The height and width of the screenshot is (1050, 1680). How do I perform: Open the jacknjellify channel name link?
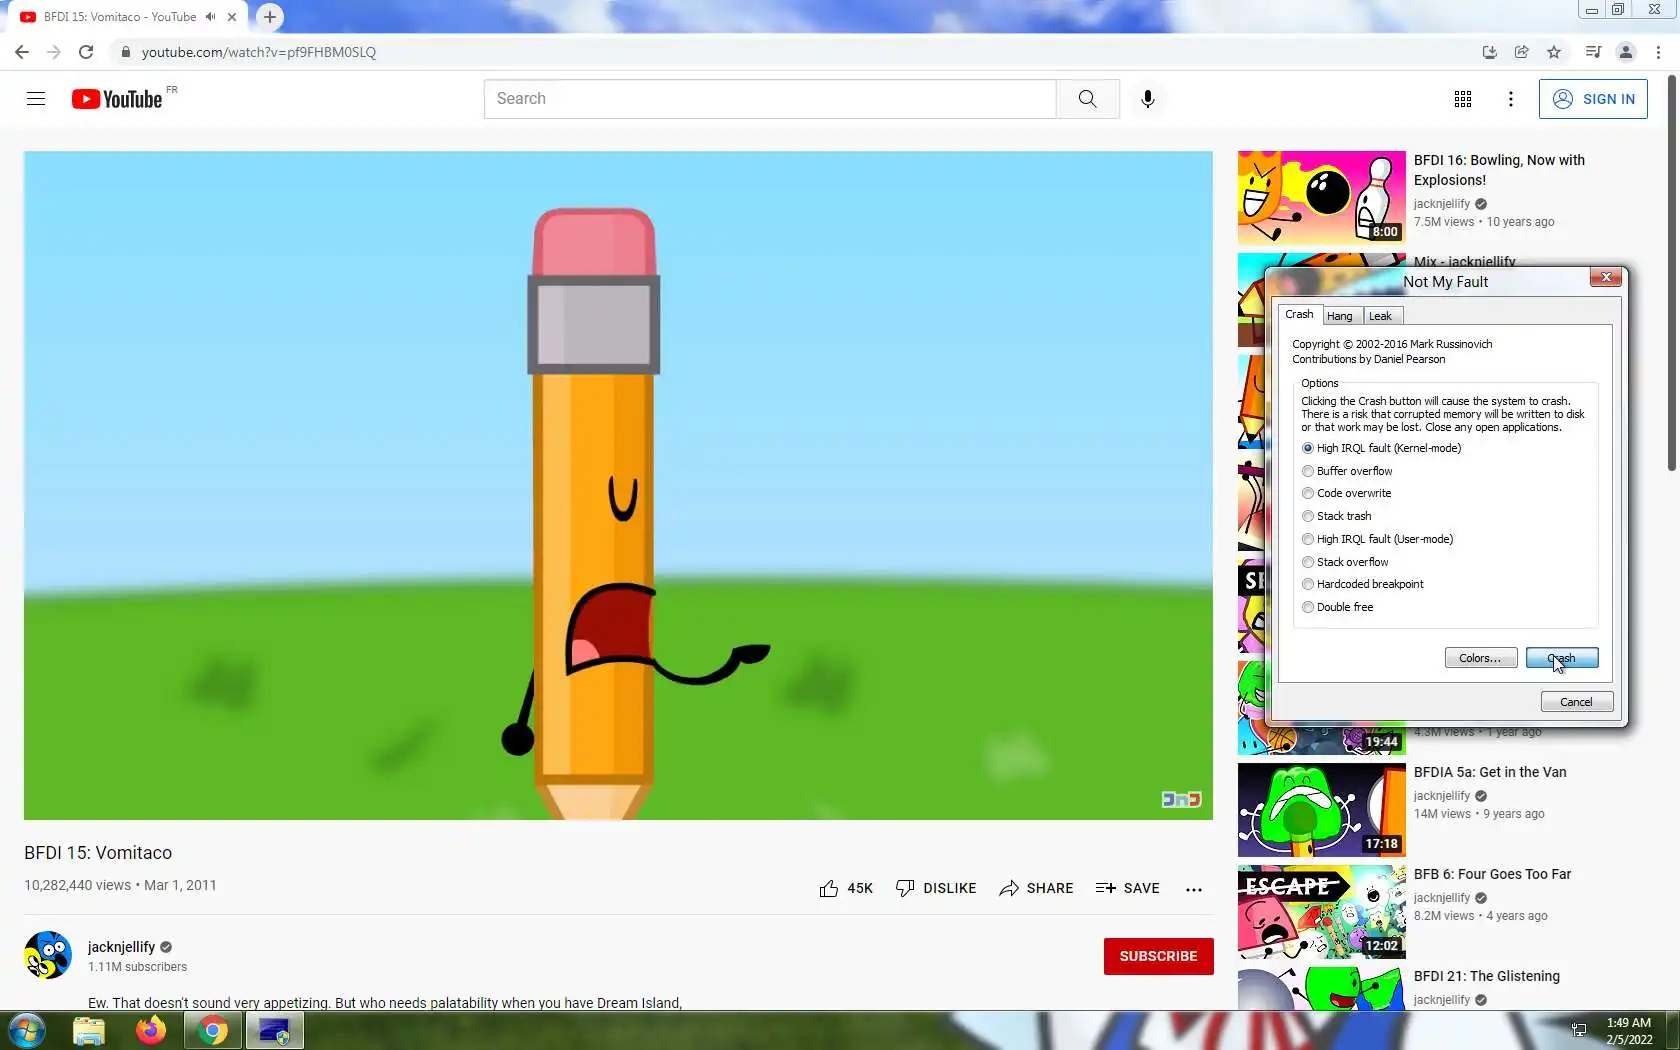[x=121, y=947]
